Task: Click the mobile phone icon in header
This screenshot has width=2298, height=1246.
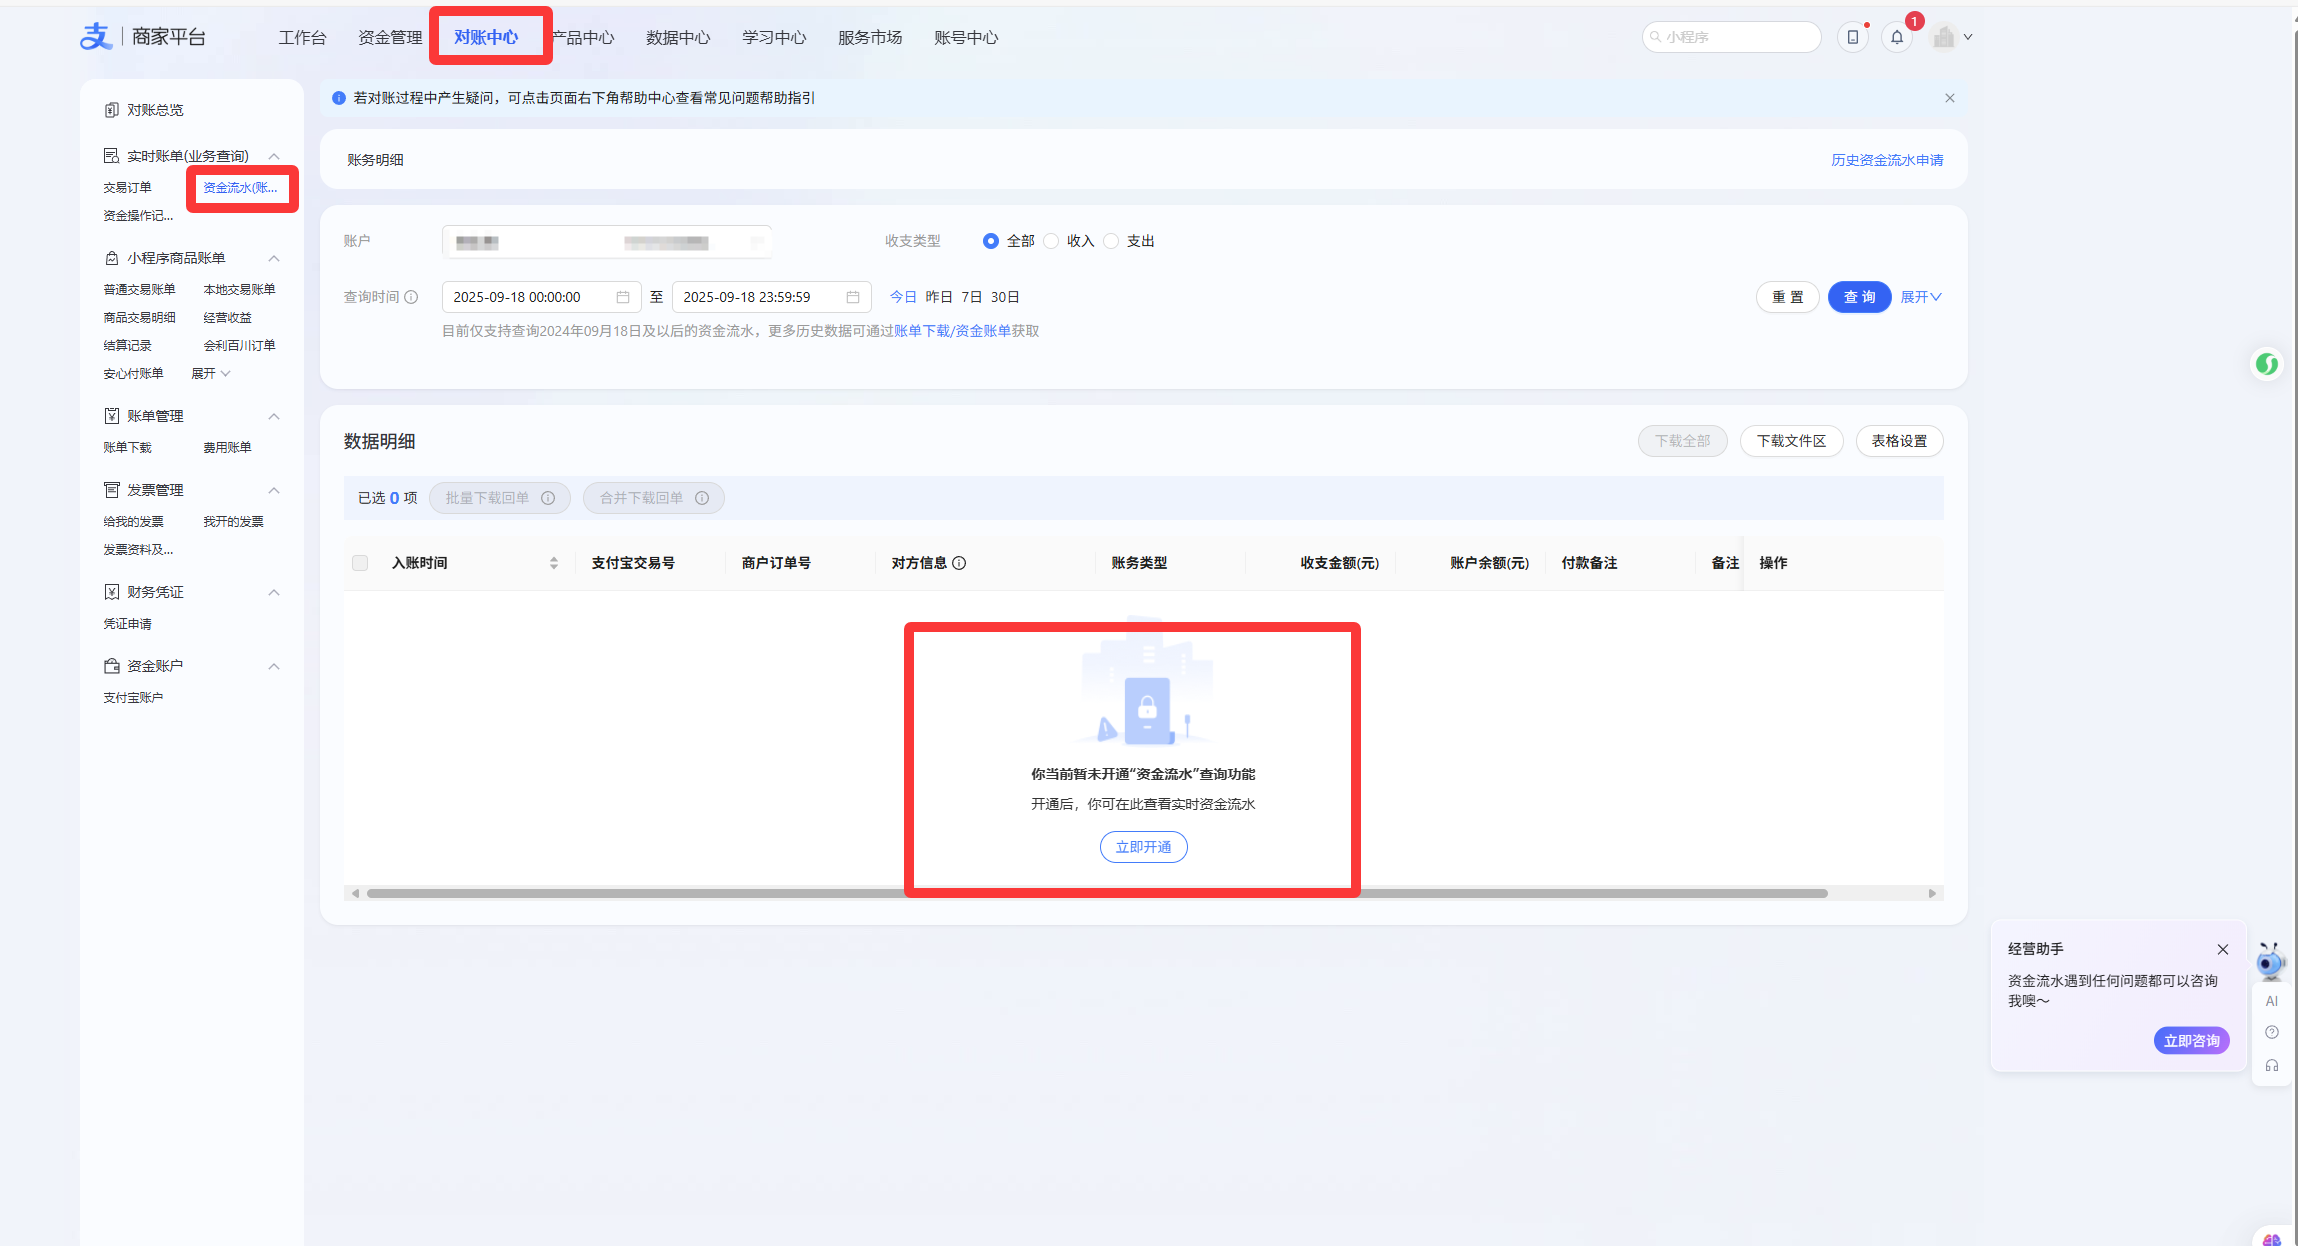Action: click(1852, 37)
